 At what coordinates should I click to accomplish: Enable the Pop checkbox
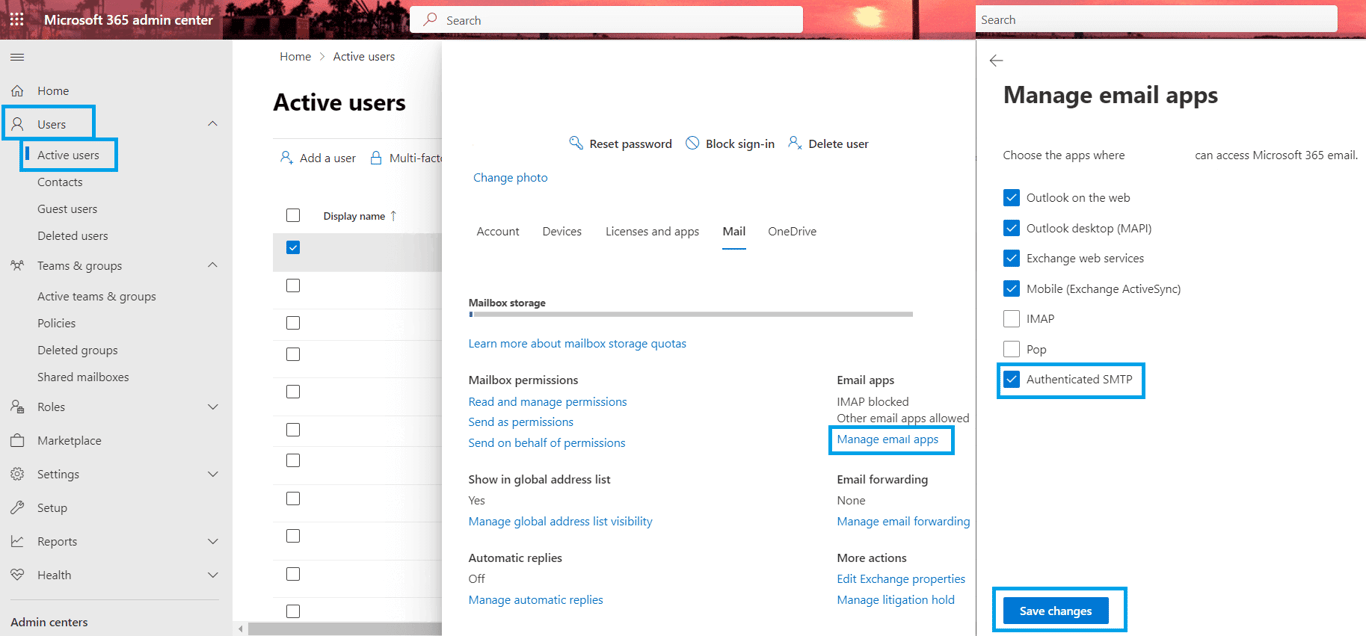[1011, 349]
